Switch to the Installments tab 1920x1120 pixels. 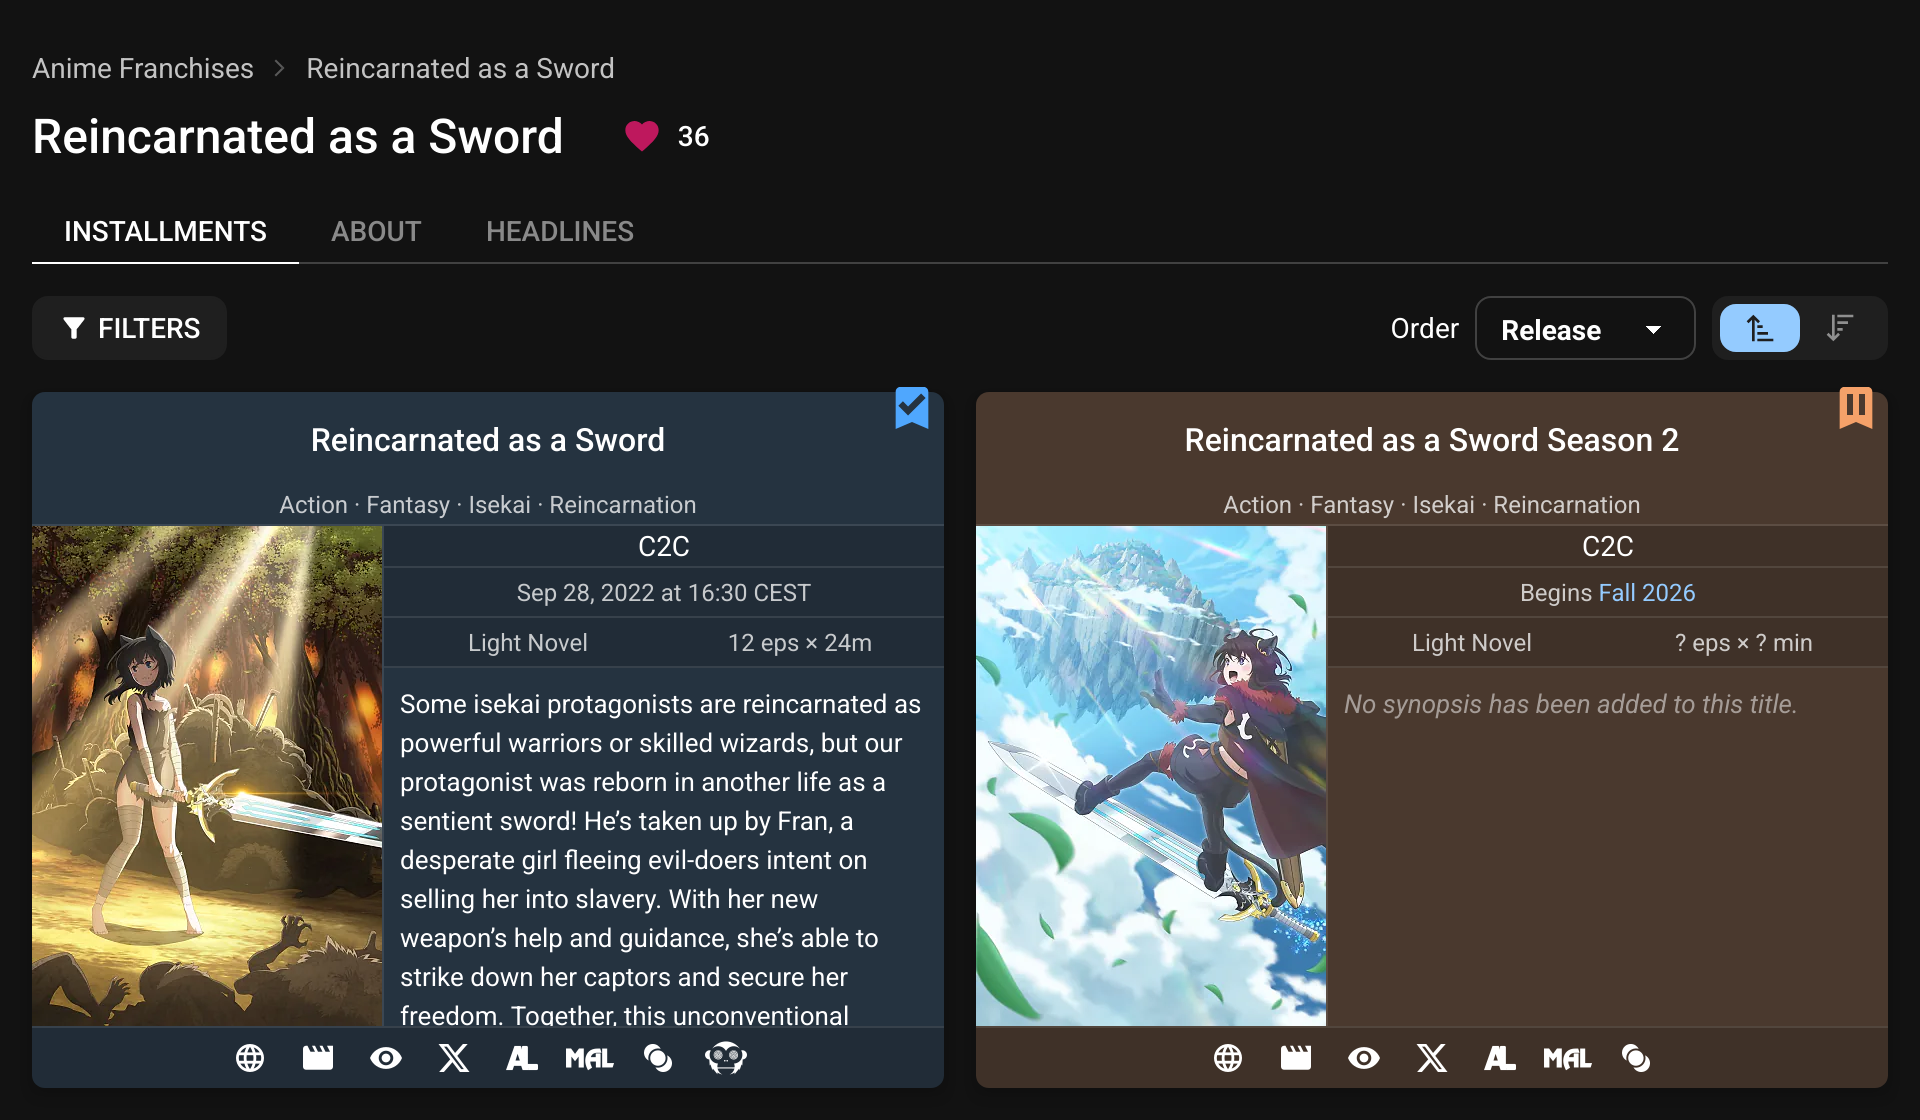[166, 232]
